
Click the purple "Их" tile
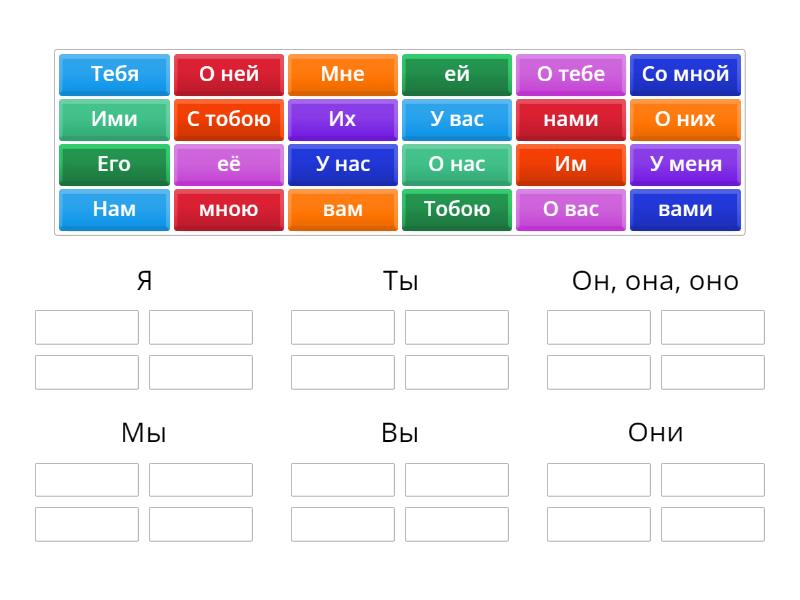(x=343, y=119)
